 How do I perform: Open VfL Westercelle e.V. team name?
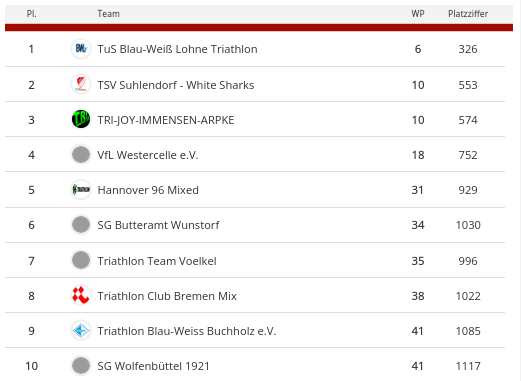(x=148, y=155)
